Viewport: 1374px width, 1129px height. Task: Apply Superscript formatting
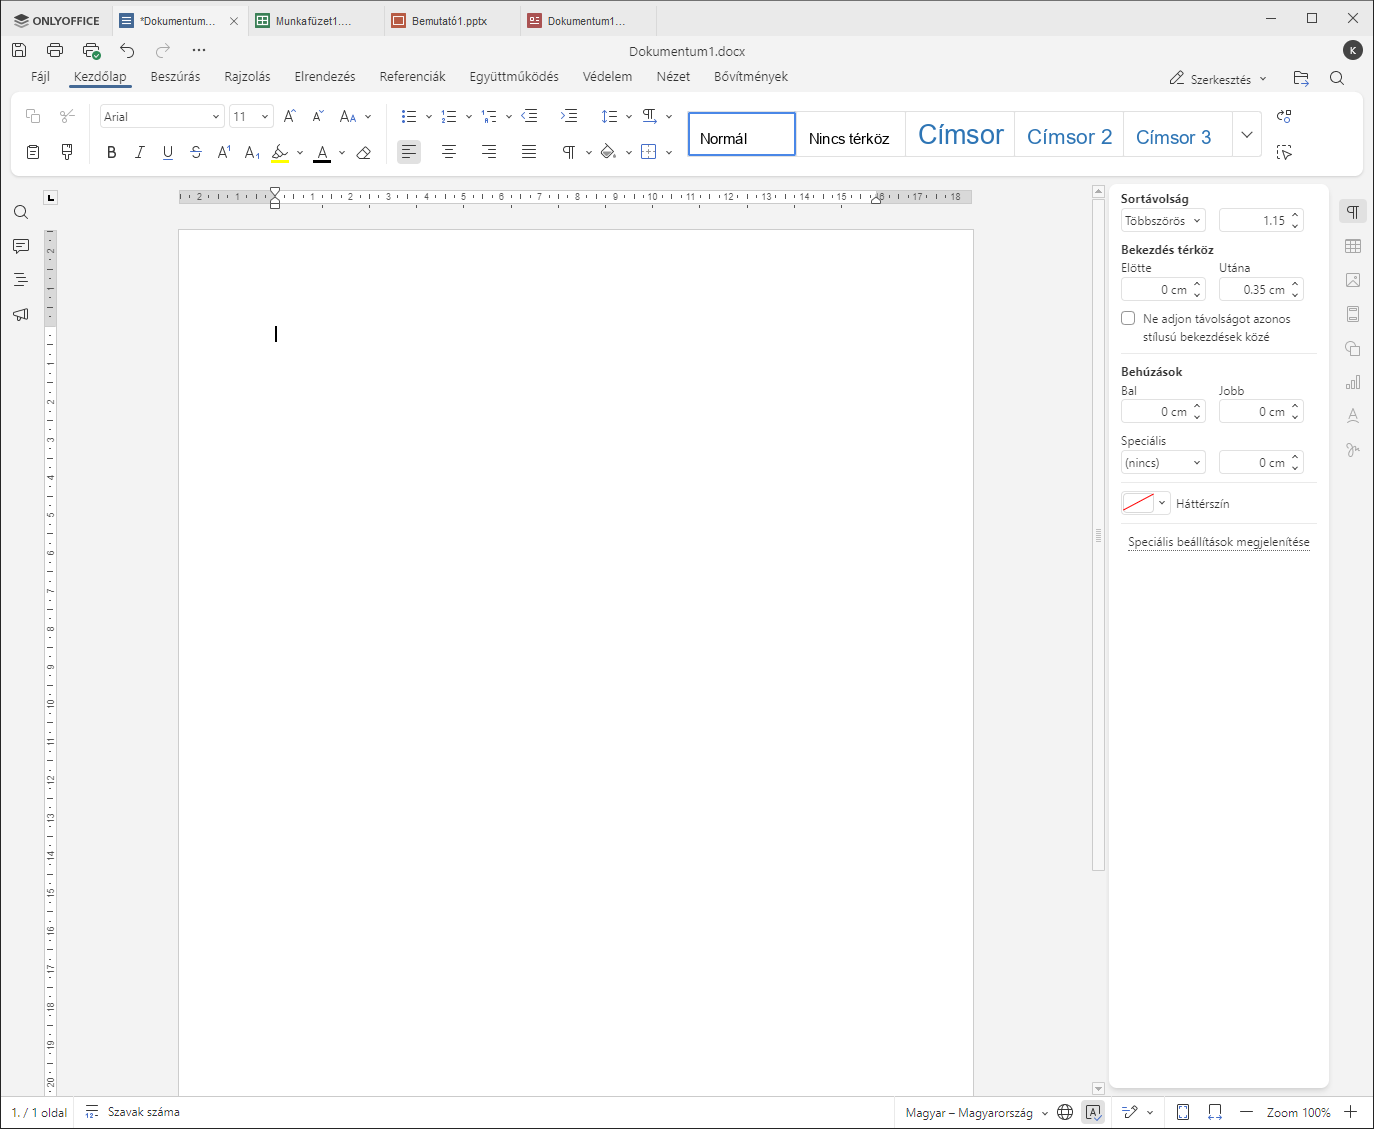[224, 152]
